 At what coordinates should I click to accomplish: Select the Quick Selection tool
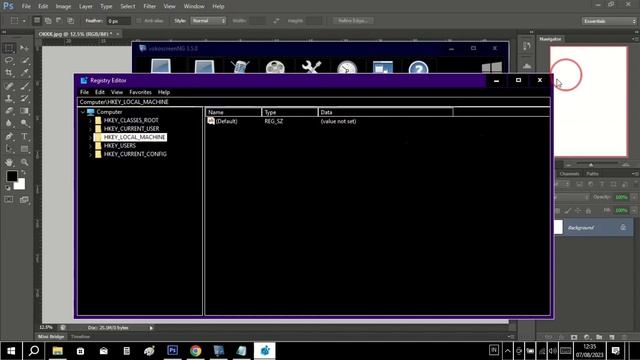(x=24, y=60)
